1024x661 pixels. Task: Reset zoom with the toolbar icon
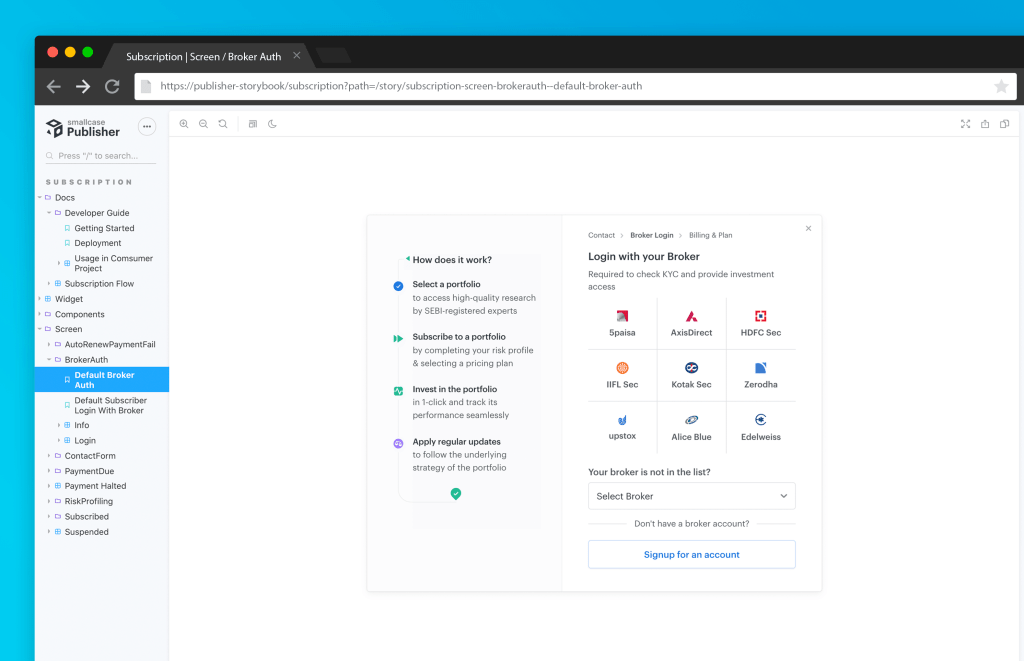coord(223,124)
